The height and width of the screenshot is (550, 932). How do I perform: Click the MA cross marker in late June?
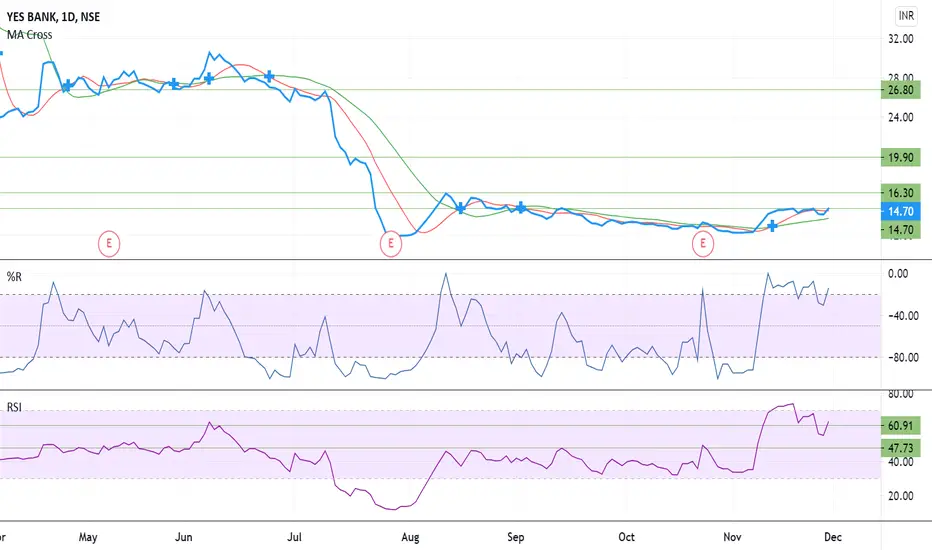tap(269, 76)
